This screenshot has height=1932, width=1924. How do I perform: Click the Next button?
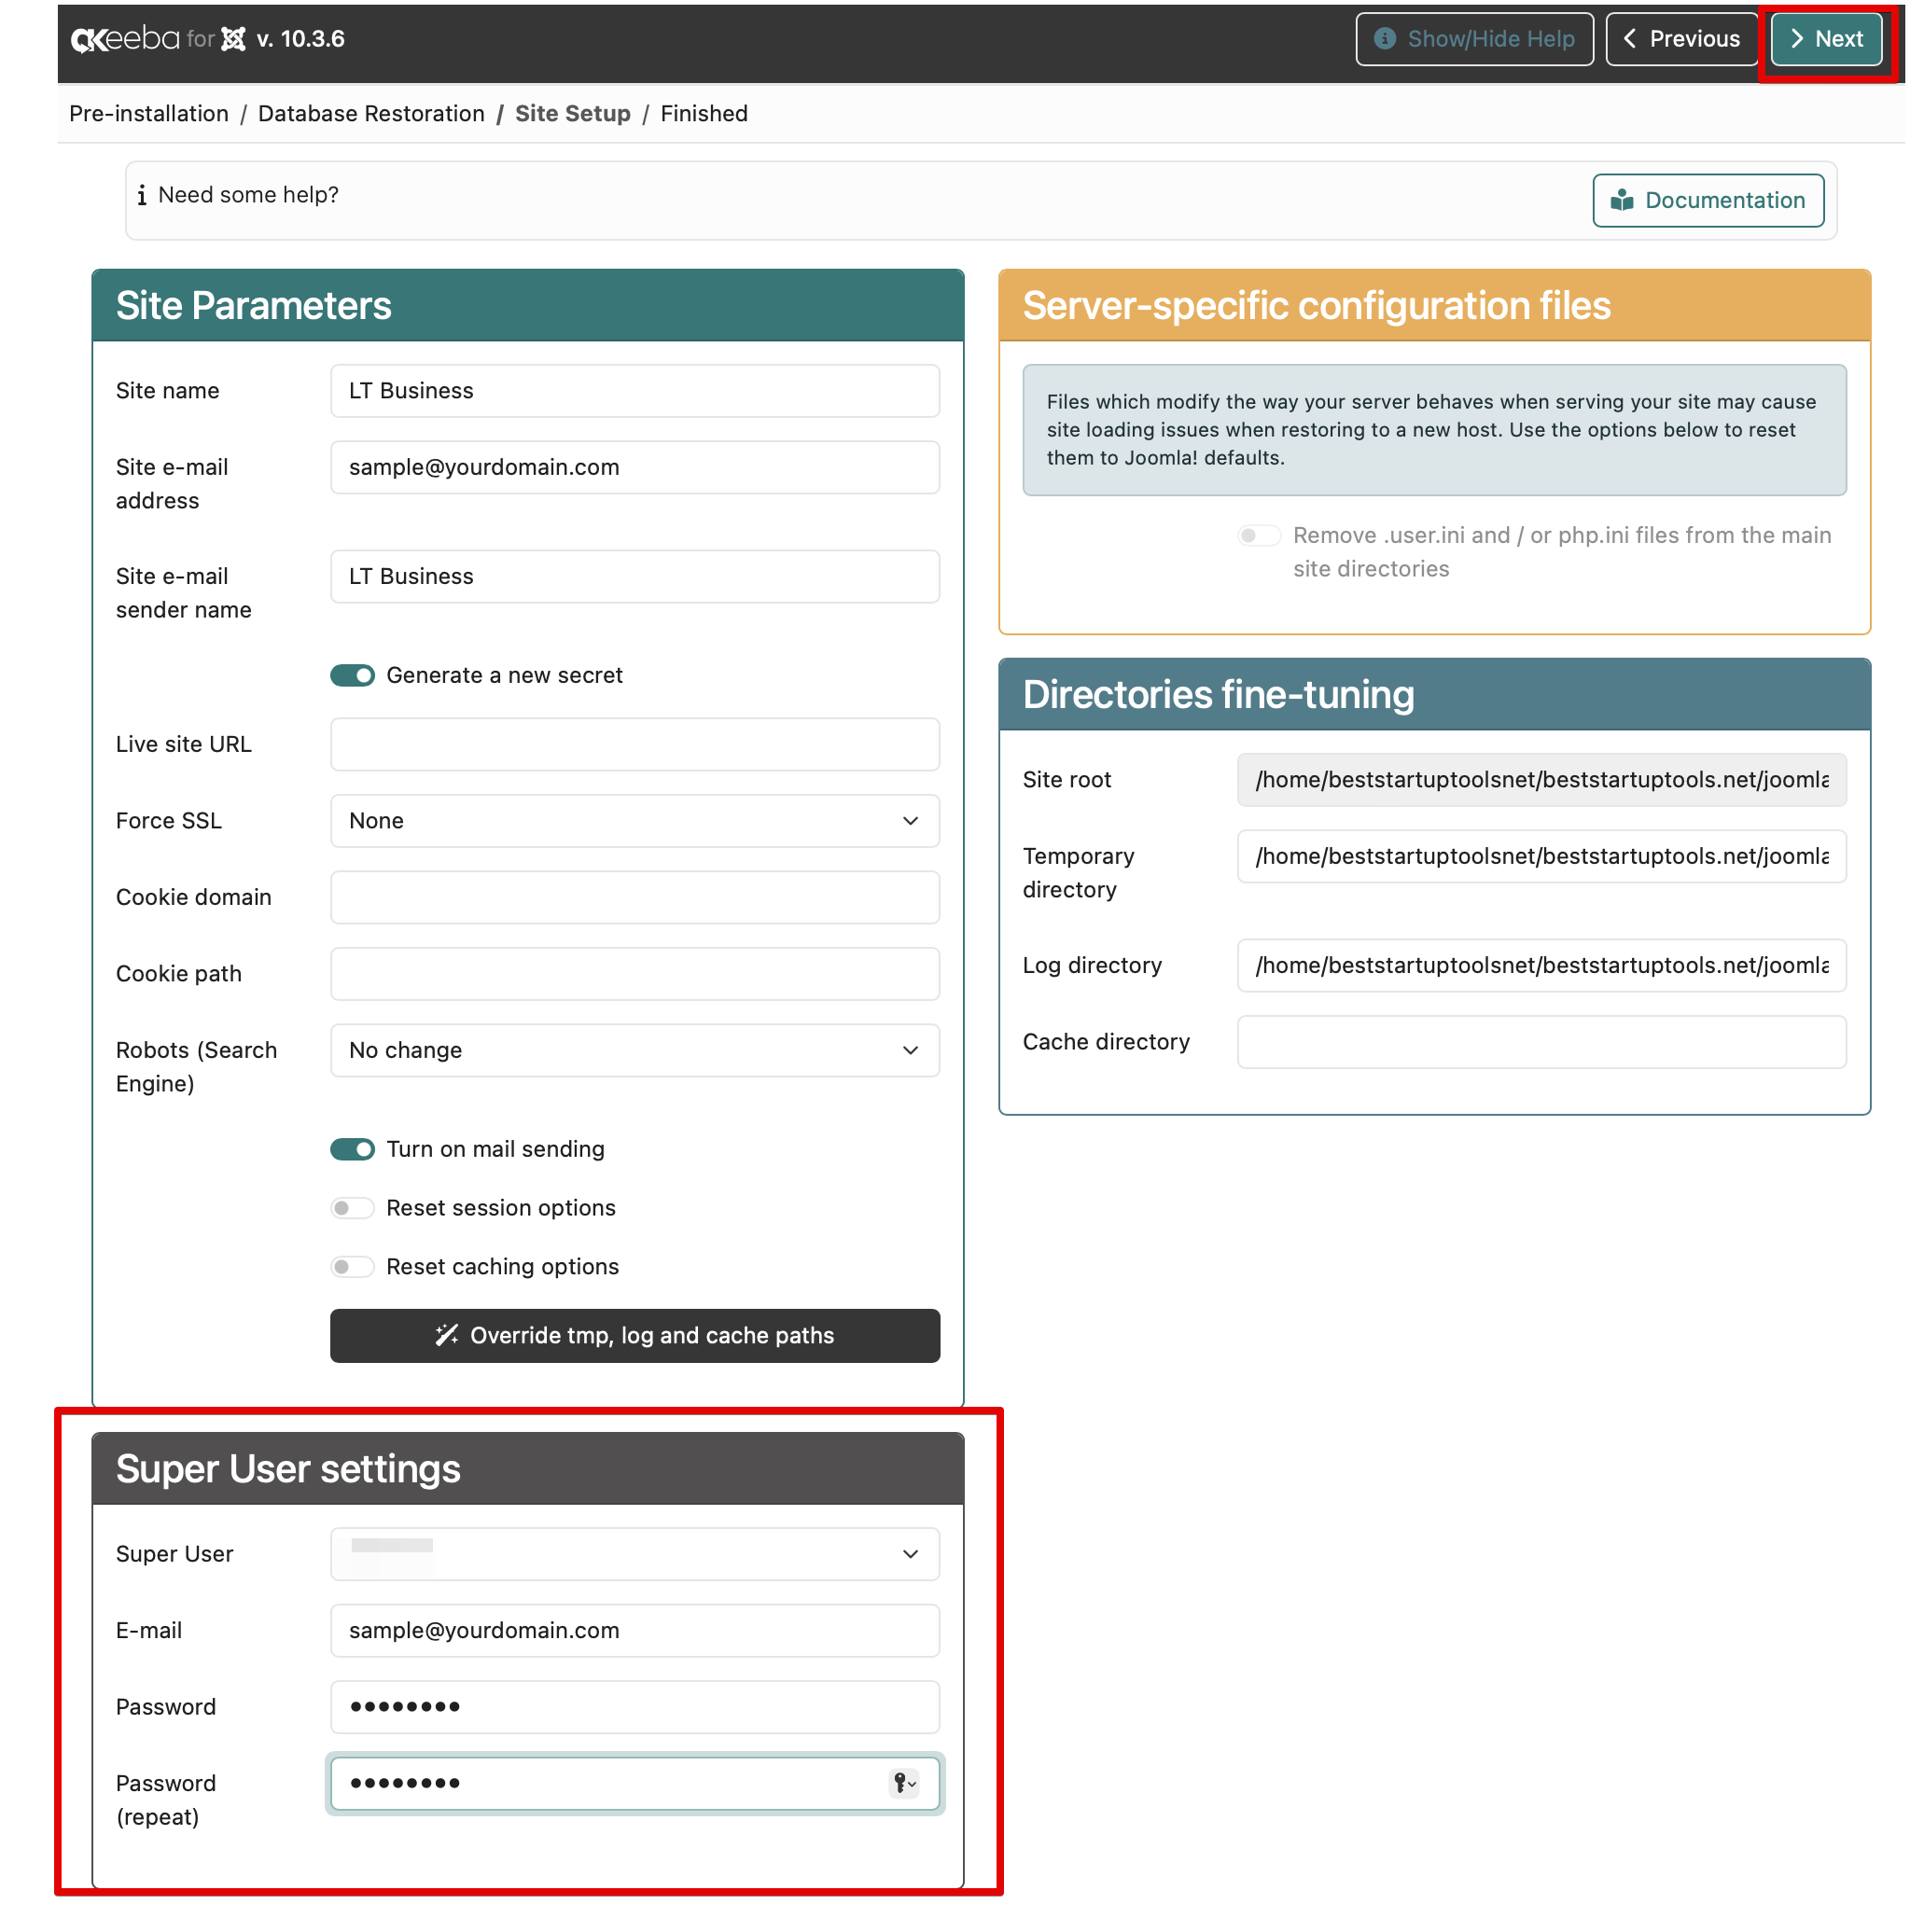coord(1826,39)
